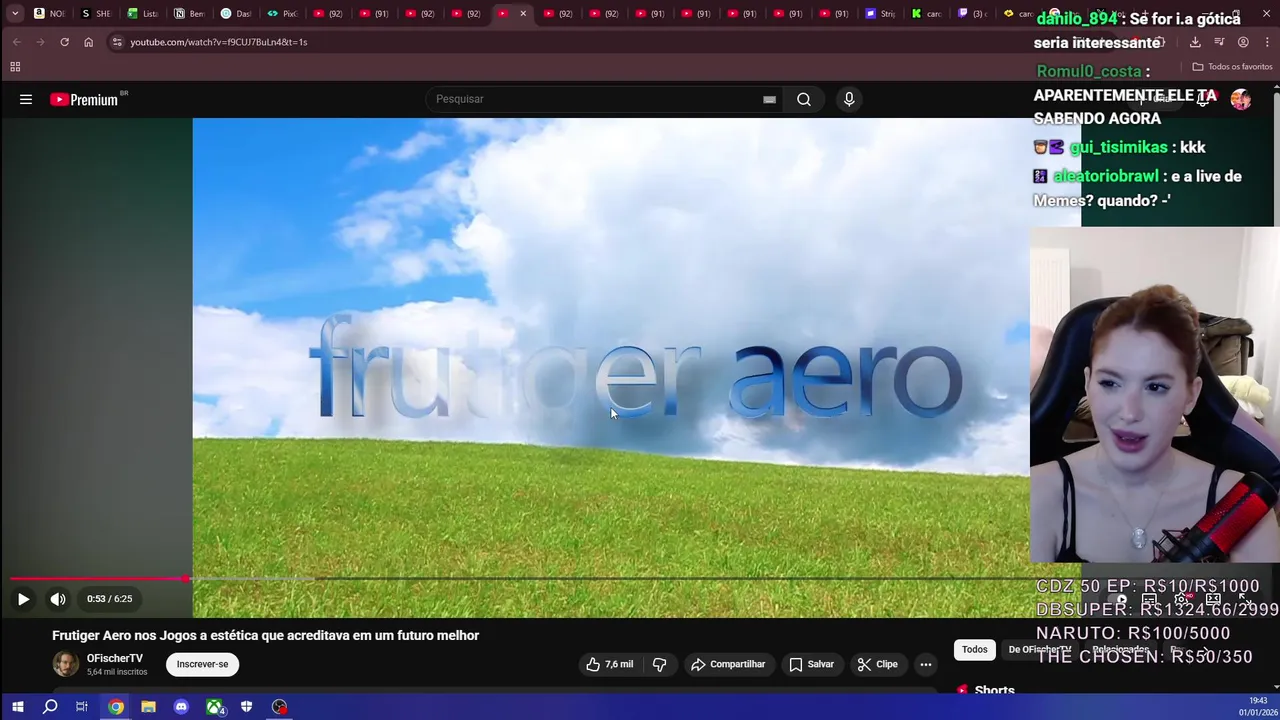This screenshot has width=1280, height=720.
Task: Open Windows taskbar search
Action: (x=50, y=707)
